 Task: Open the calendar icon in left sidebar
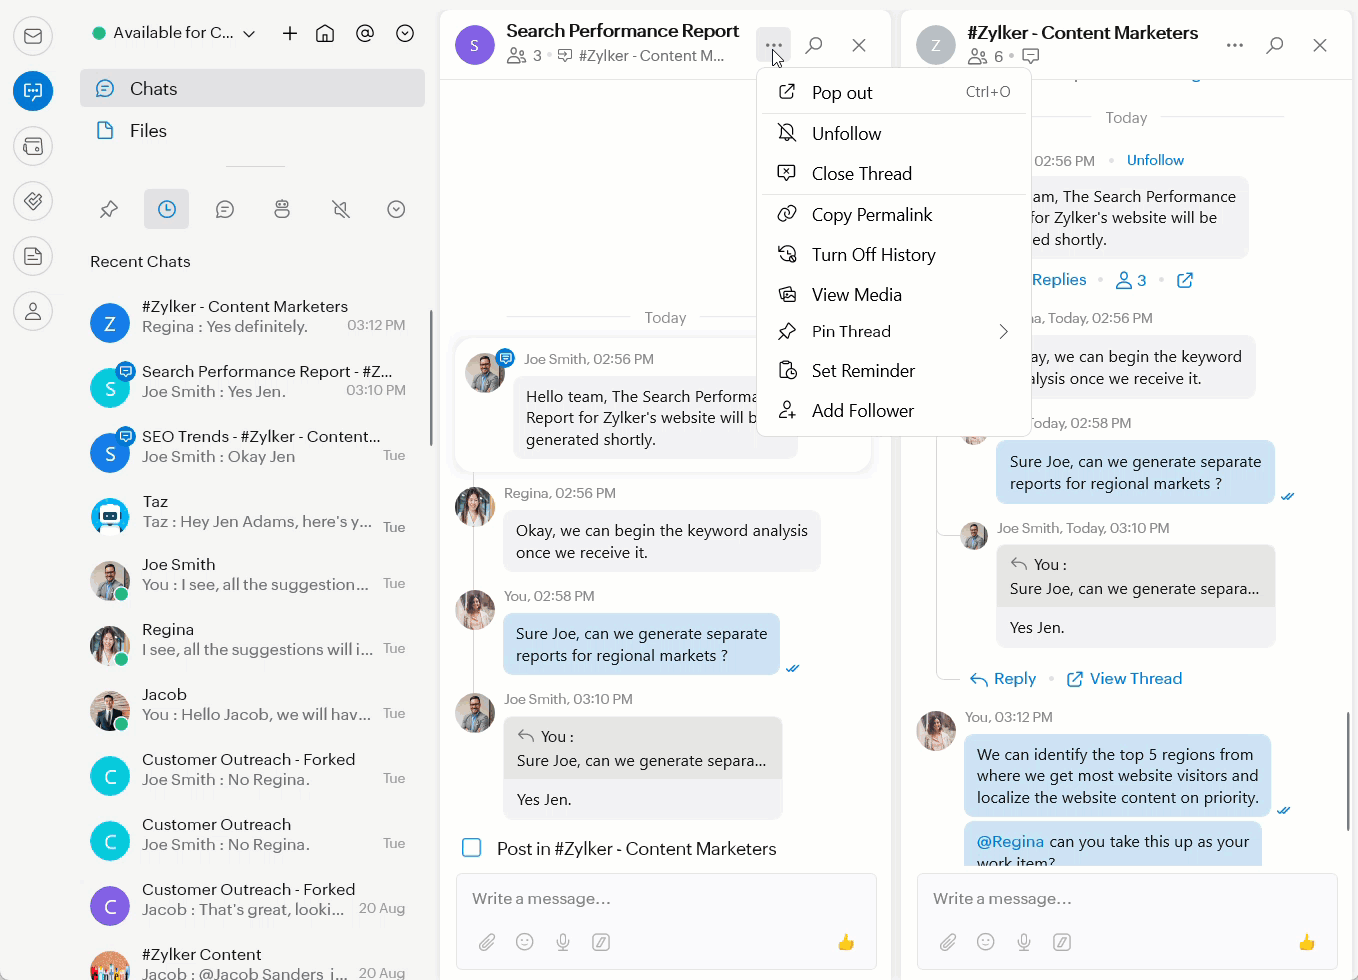(x=33, y=146)
